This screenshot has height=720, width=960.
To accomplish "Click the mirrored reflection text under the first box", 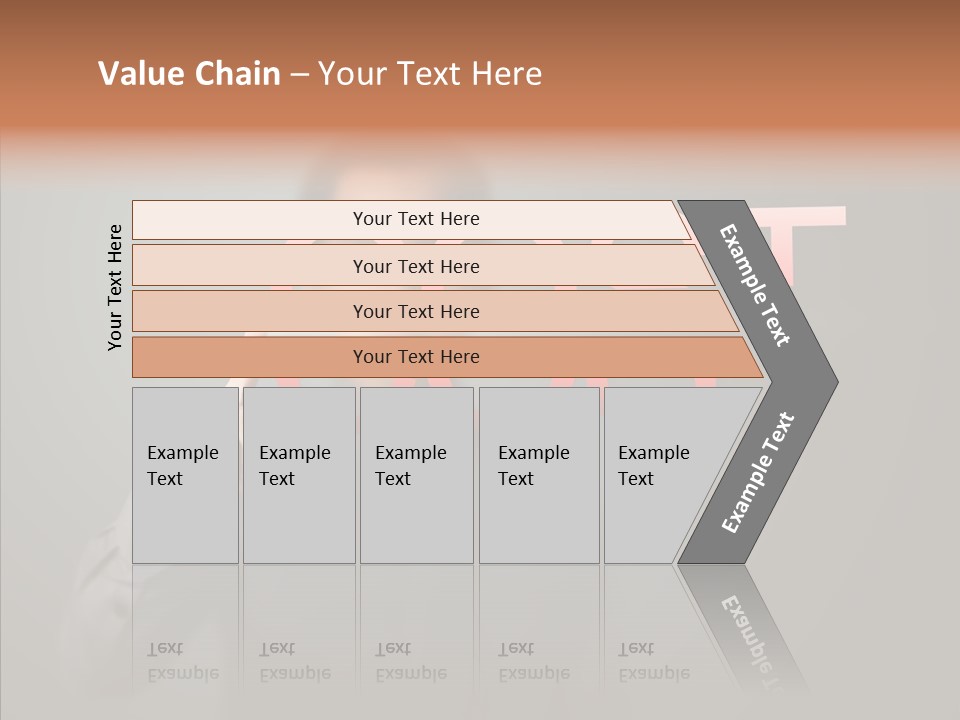I will click(x=182, y=662).
